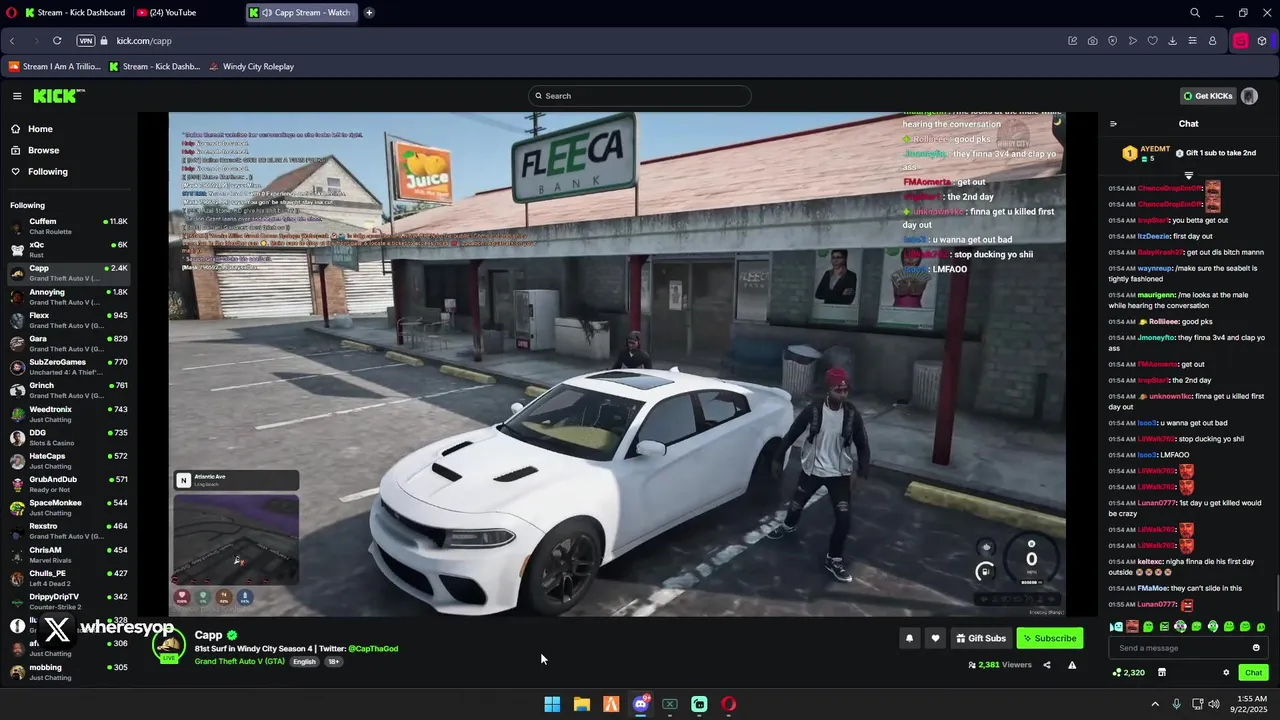Switch to Stream - Kick Dashboard tab

[x=75, y=13]
